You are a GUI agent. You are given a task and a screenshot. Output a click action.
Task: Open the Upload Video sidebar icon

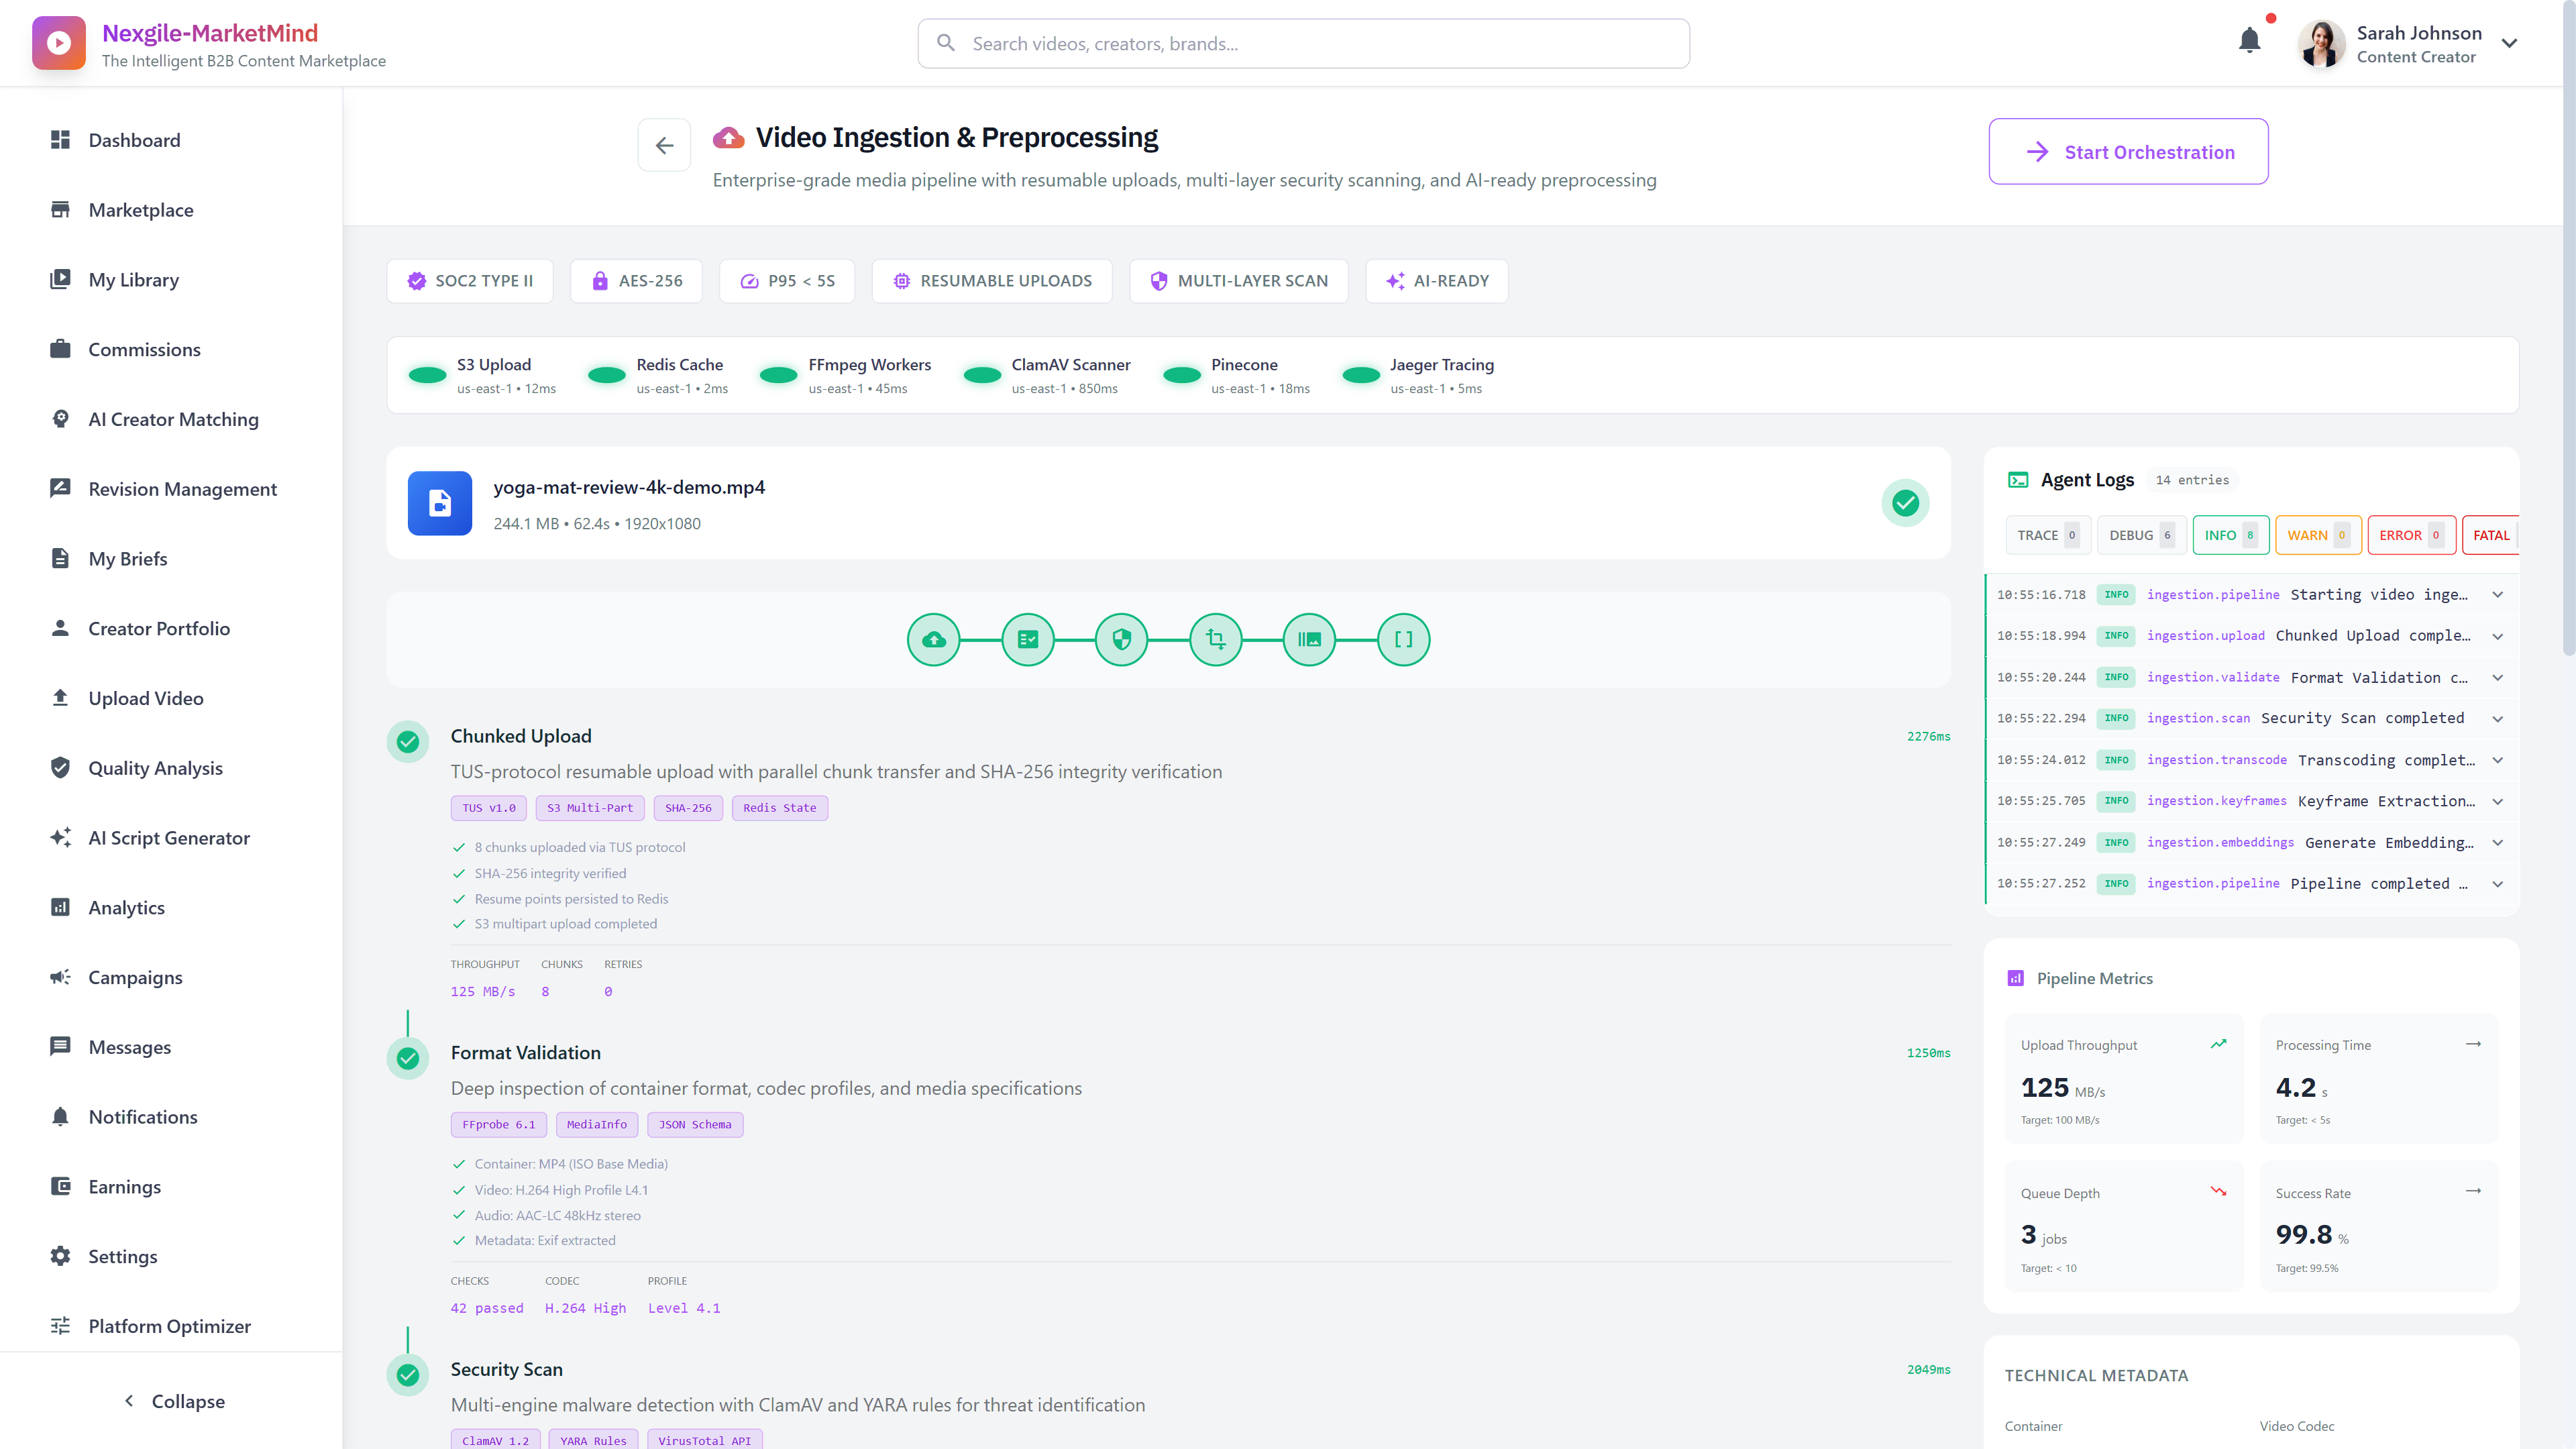pos(61,698)
